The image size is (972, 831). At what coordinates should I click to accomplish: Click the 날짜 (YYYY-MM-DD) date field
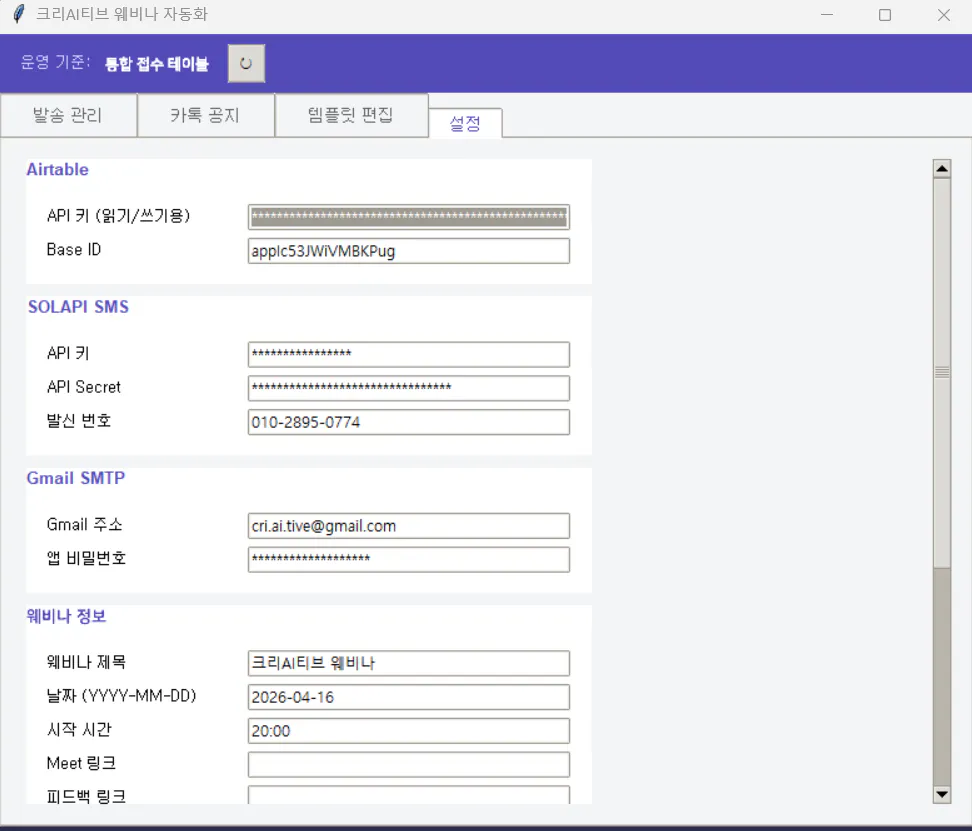[409, 697]
